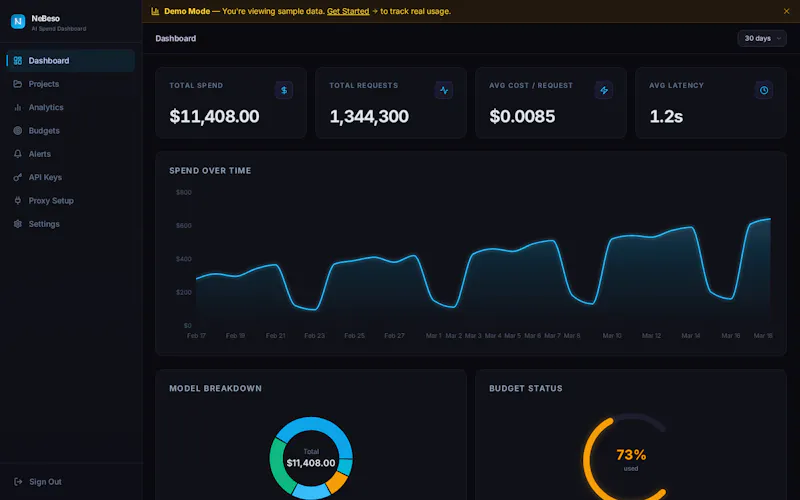Click the donut center total $11,408.00
This screenshot has height=500, width=800.
[311, 463]
